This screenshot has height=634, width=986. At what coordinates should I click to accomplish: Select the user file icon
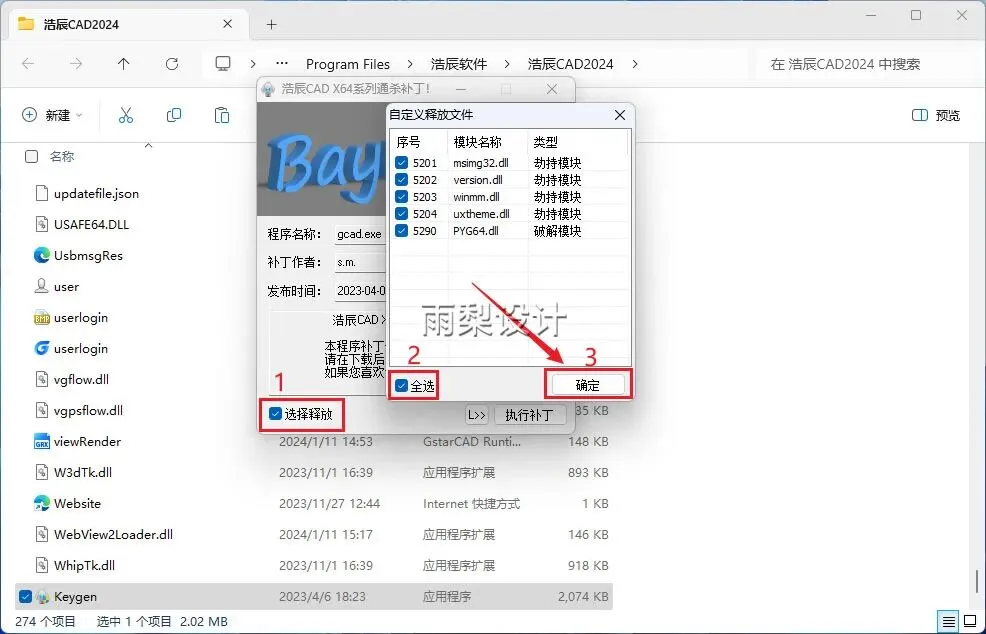pyautogui.click(x=42, y=286)
